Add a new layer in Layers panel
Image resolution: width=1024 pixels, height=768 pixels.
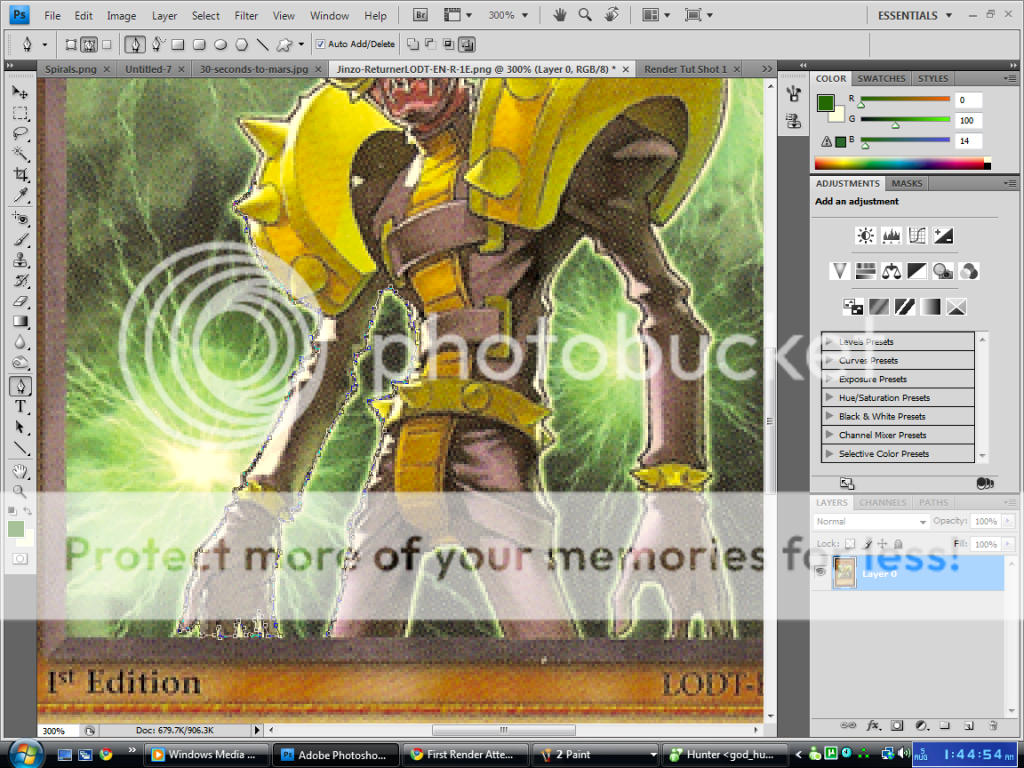[967, 725]
